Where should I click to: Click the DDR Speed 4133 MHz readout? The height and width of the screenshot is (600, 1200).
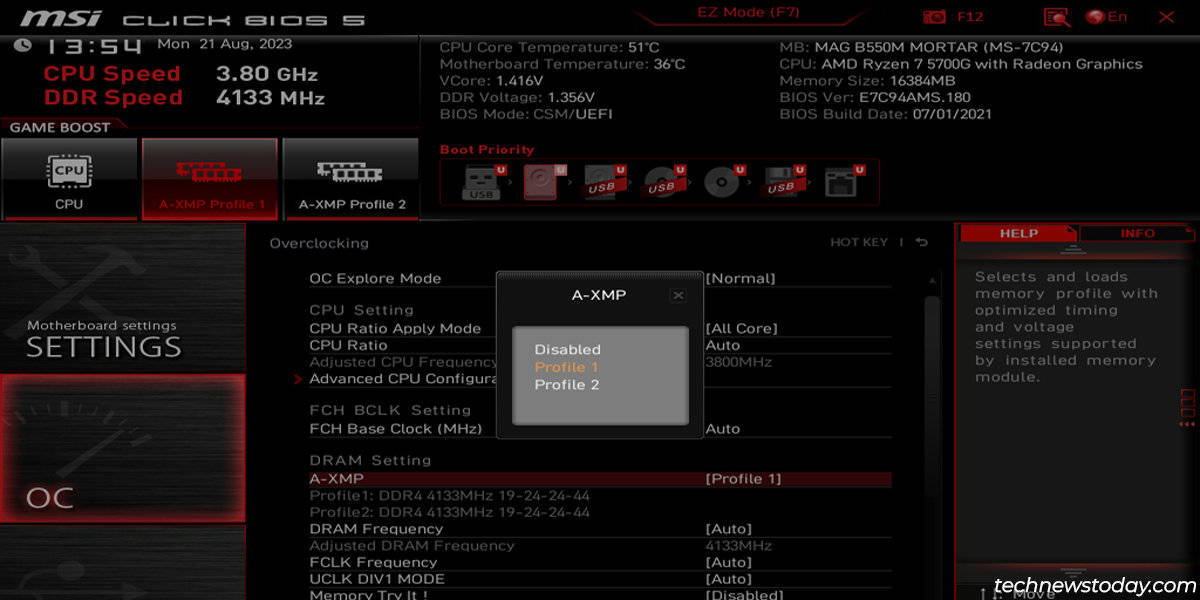(184, 98)
